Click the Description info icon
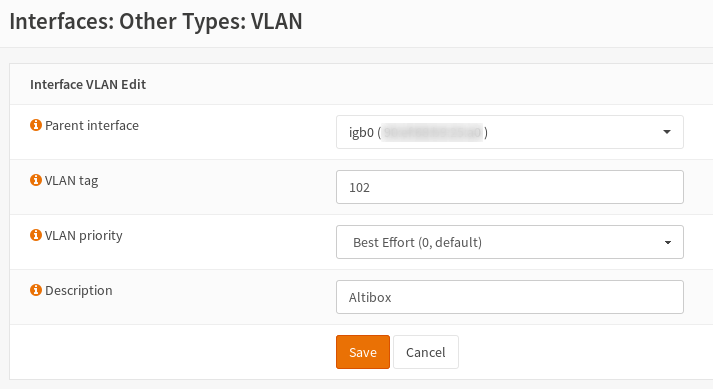The width and height of the screenshot is (713, 389). point(35,290)
